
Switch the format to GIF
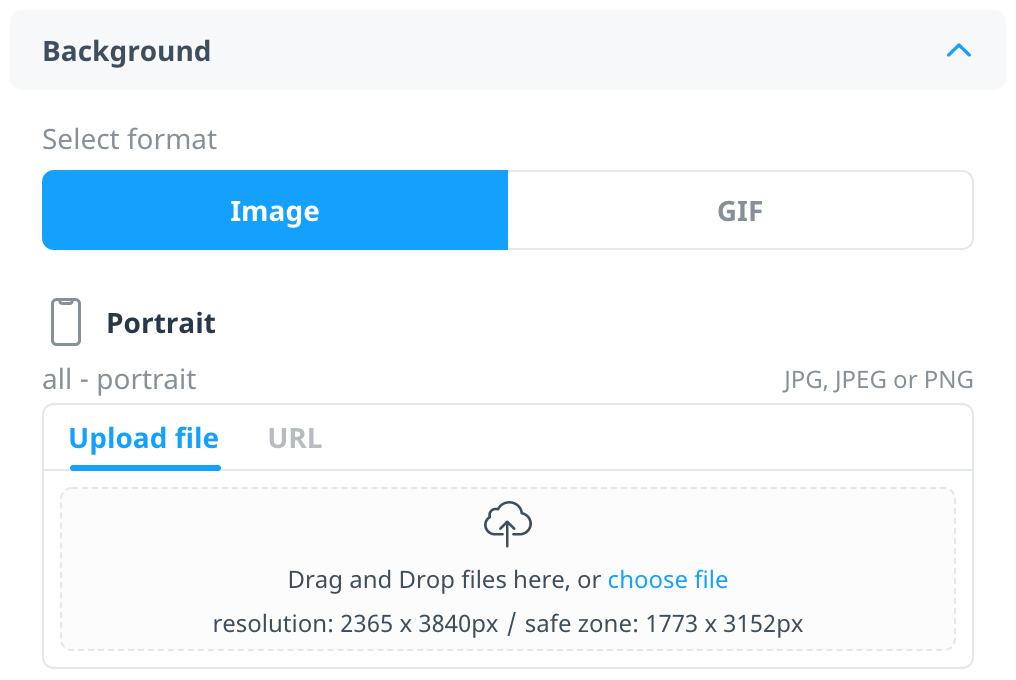(x=740, y=210)
